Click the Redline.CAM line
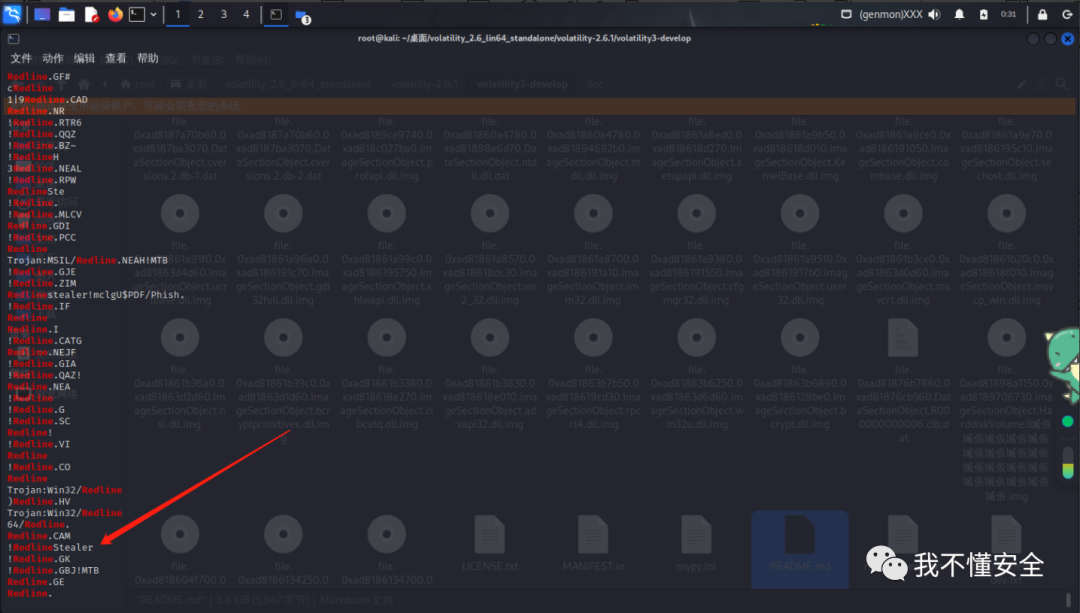1080x613 pixels. point(39,536)
